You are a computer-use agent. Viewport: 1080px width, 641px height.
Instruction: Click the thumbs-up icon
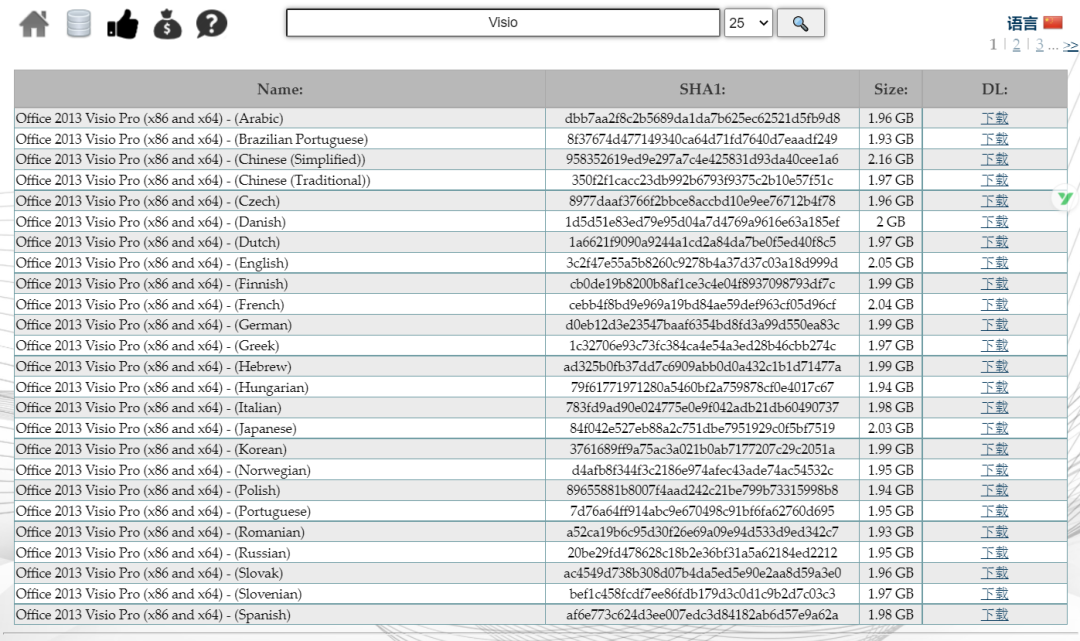point(122,24)
